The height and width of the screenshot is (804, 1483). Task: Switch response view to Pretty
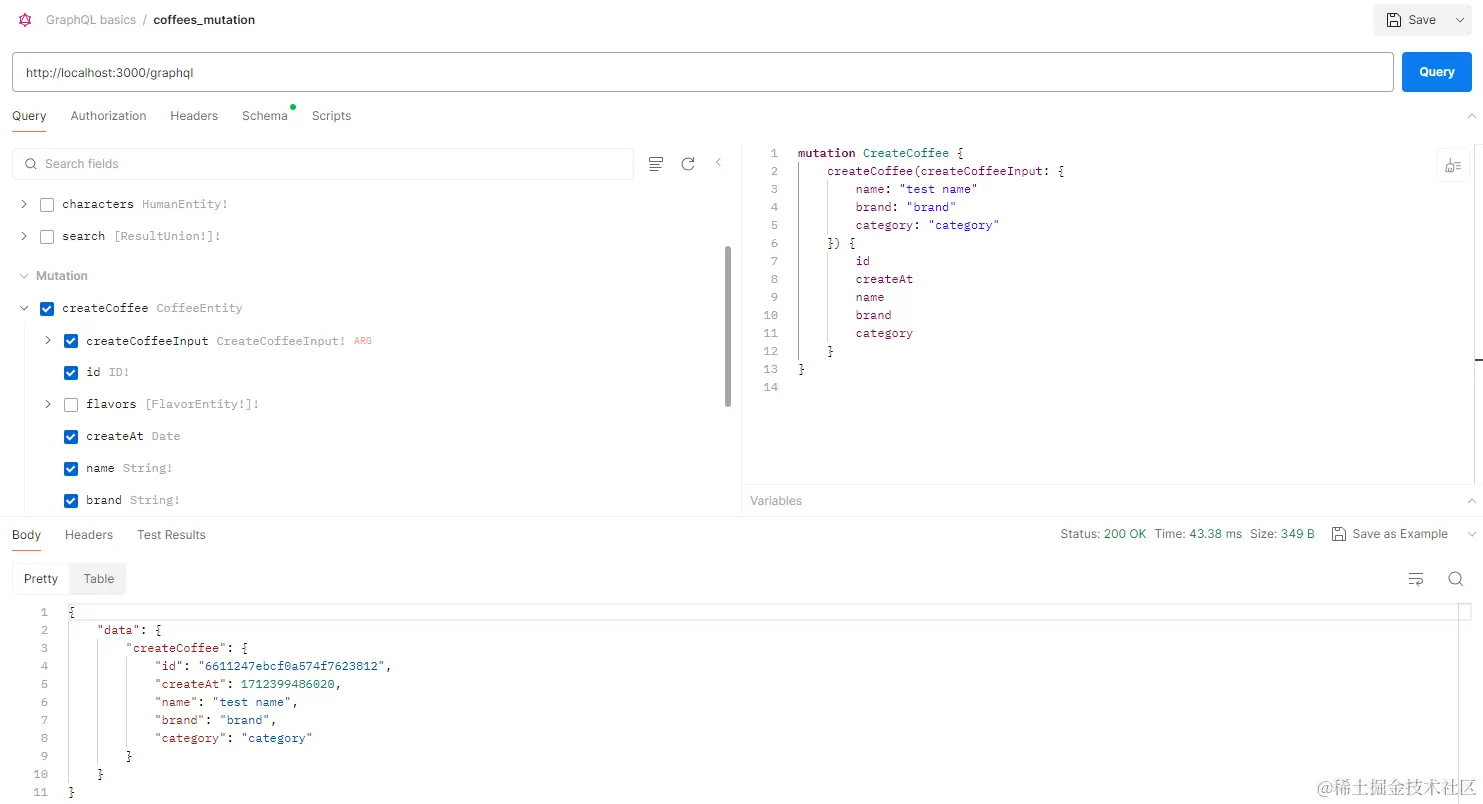click(41, 579)
